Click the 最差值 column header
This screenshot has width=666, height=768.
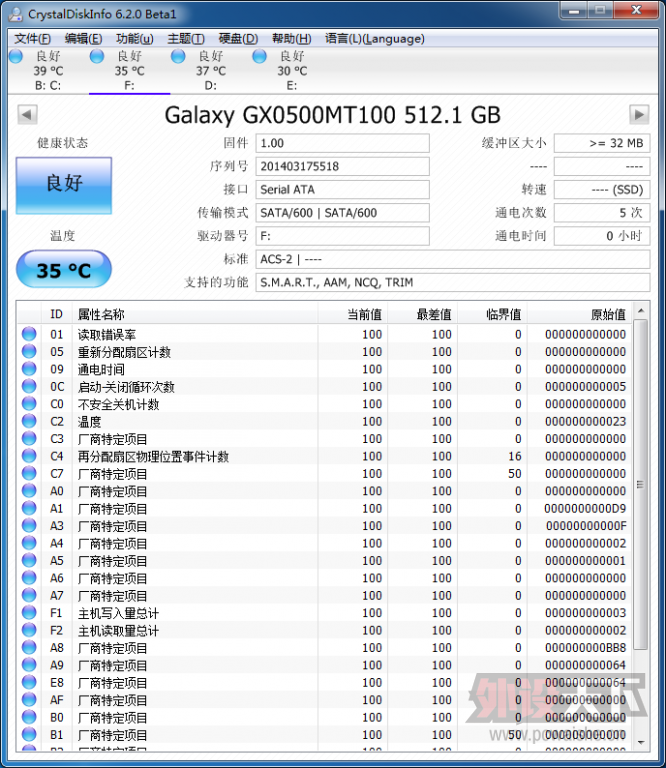[x=423, y=314]
